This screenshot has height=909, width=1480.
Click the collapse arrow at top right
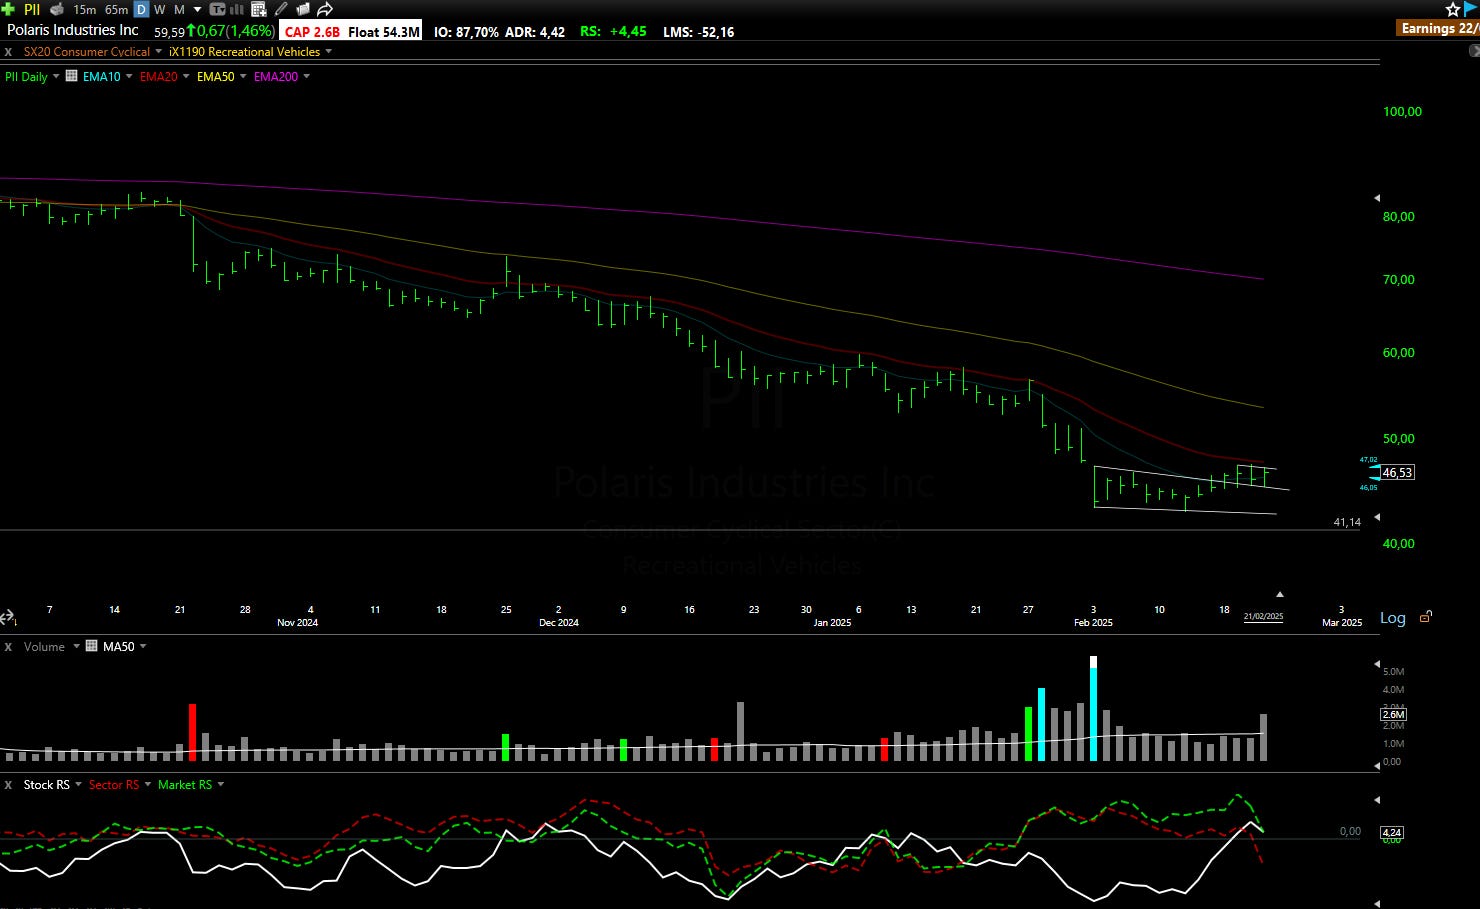(x=1474, y=50)
